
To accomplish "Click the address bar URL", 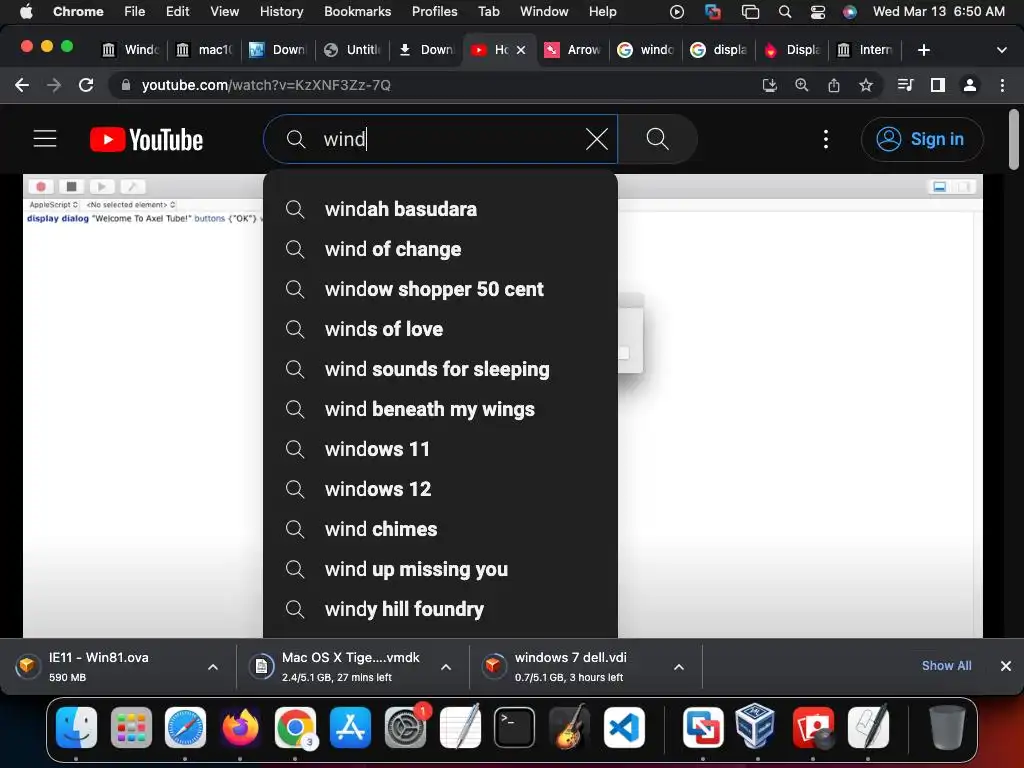I will click(266, 85).
